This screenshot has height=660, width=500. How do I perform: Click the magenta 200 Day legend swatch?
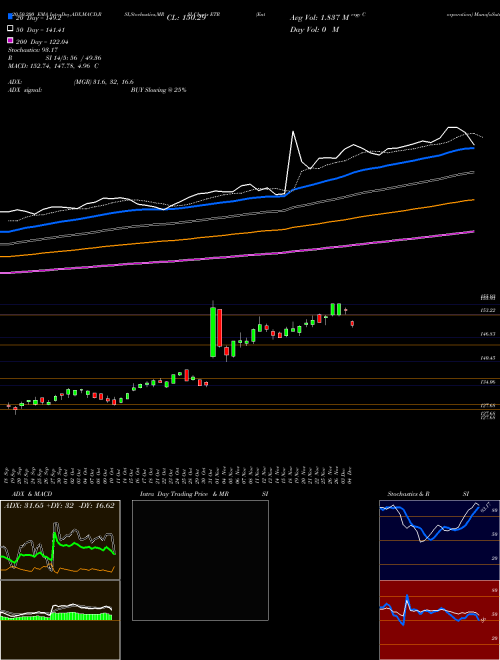click(x=11, y=40)
